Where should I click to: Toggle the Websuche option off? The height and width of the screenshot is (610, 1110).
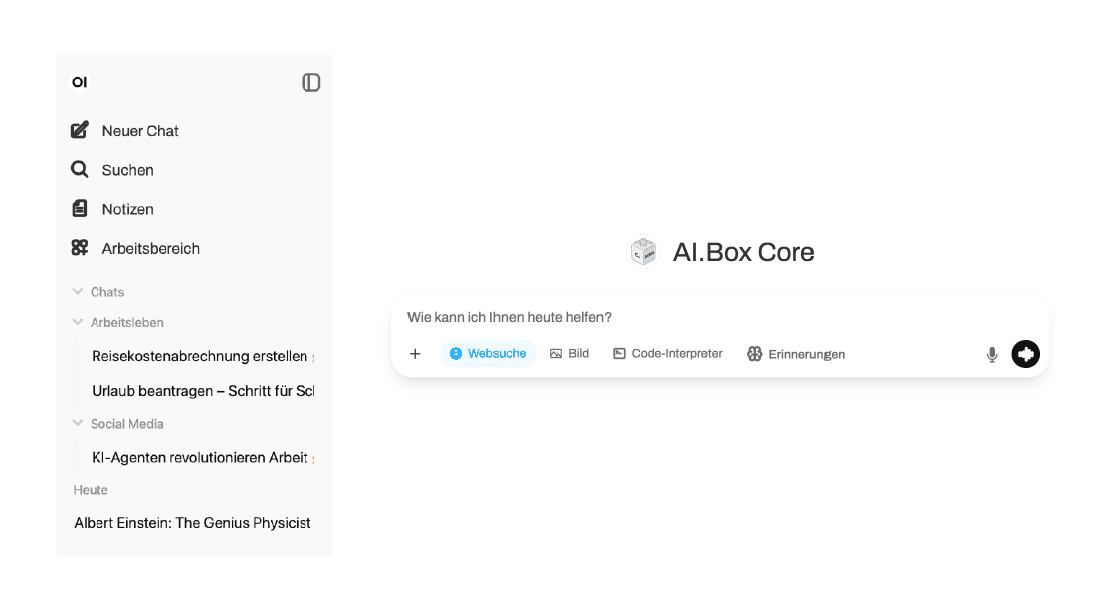[x=488, y=354]
